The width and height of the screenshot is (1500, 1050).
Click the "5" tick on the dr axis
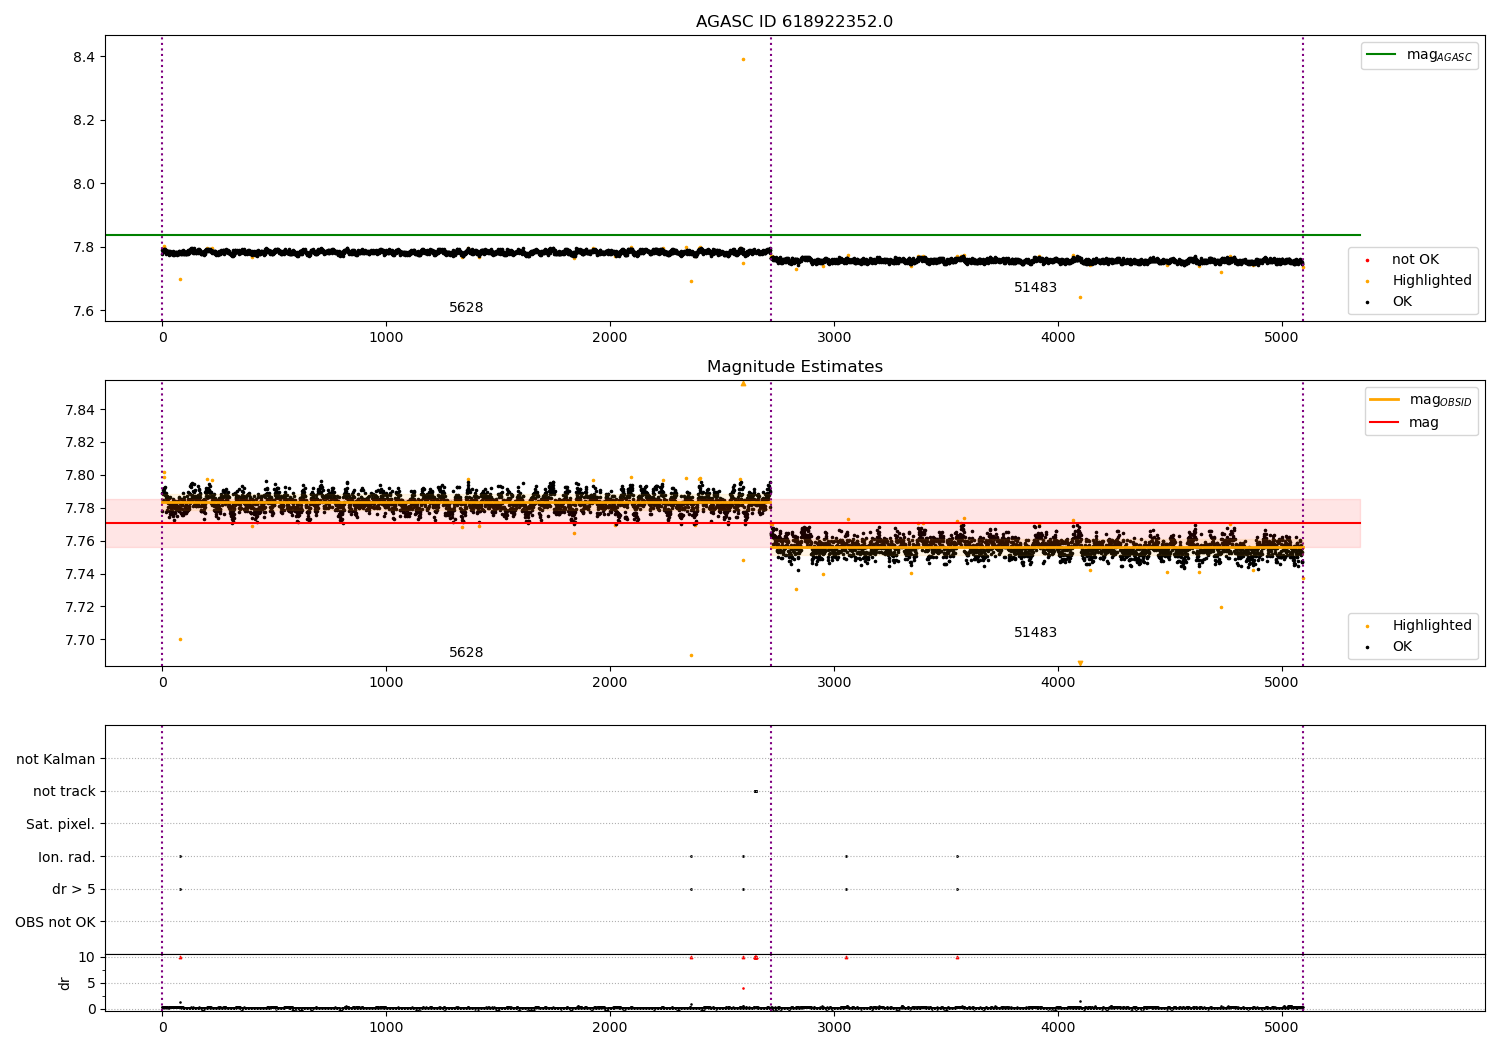(91, 983)
